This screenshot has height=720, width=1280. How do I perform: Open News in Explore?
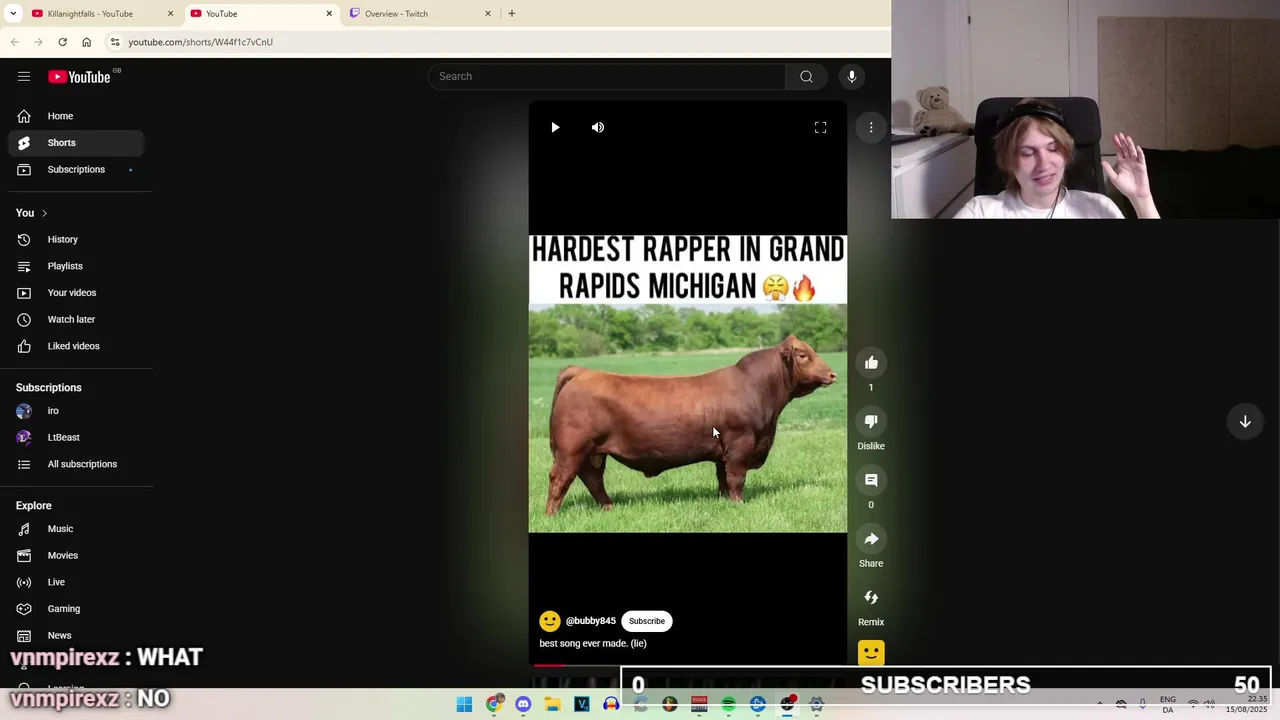(x=76, y=636)
